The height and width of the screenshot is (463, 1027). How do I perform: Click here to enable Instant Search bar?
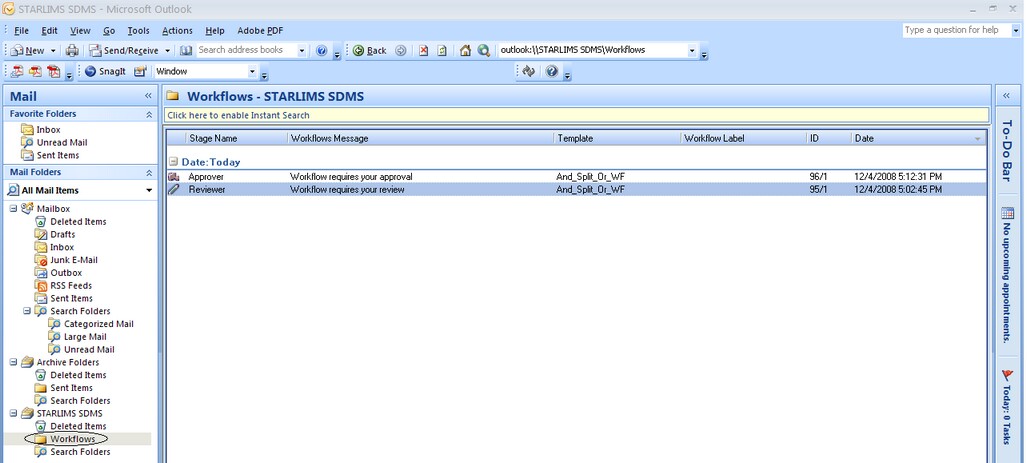[x=576, y=115]
